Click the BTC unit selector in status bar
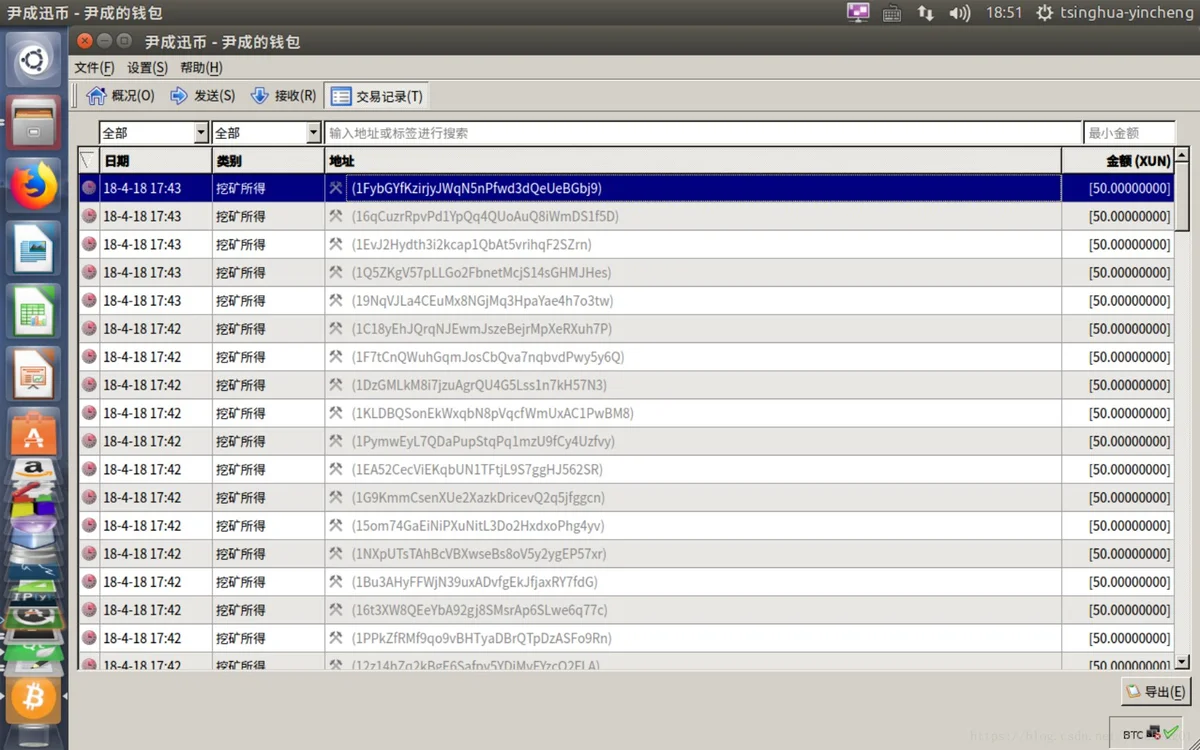1200x750 pixels. 1132,734
